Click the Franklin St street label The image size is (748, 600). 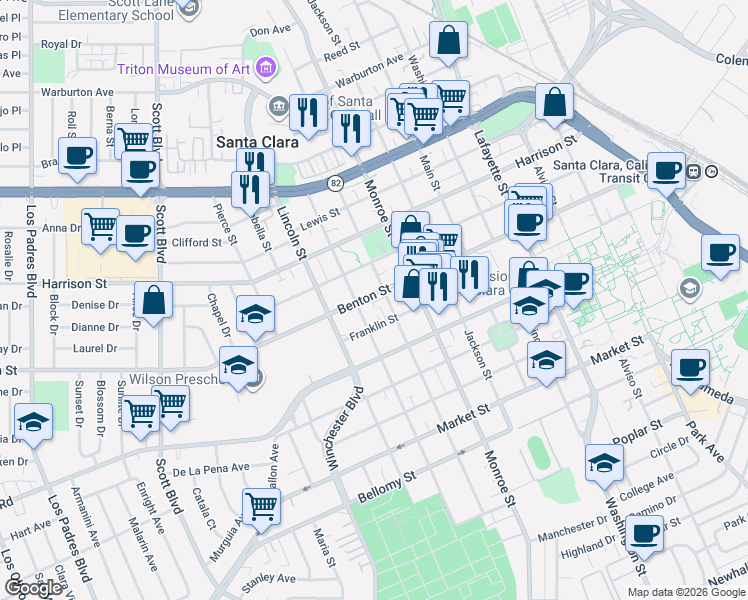[374, 328]
